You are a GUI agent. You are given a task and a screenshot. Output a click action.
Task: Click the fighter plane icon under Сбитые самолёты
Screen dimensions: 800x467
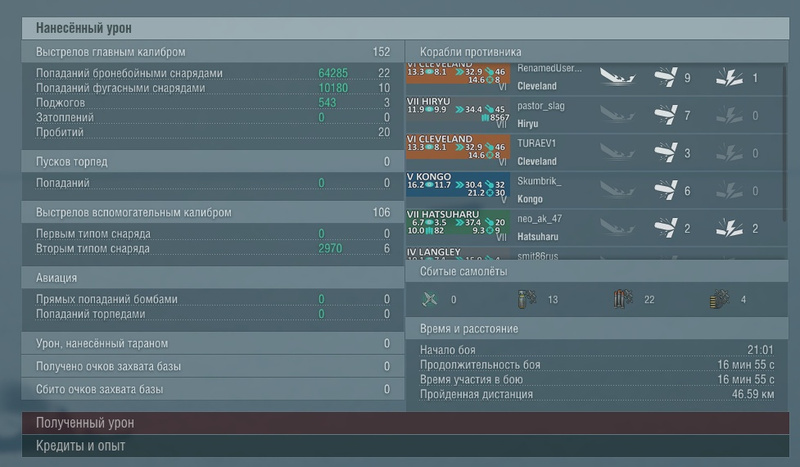click(431, 298)
